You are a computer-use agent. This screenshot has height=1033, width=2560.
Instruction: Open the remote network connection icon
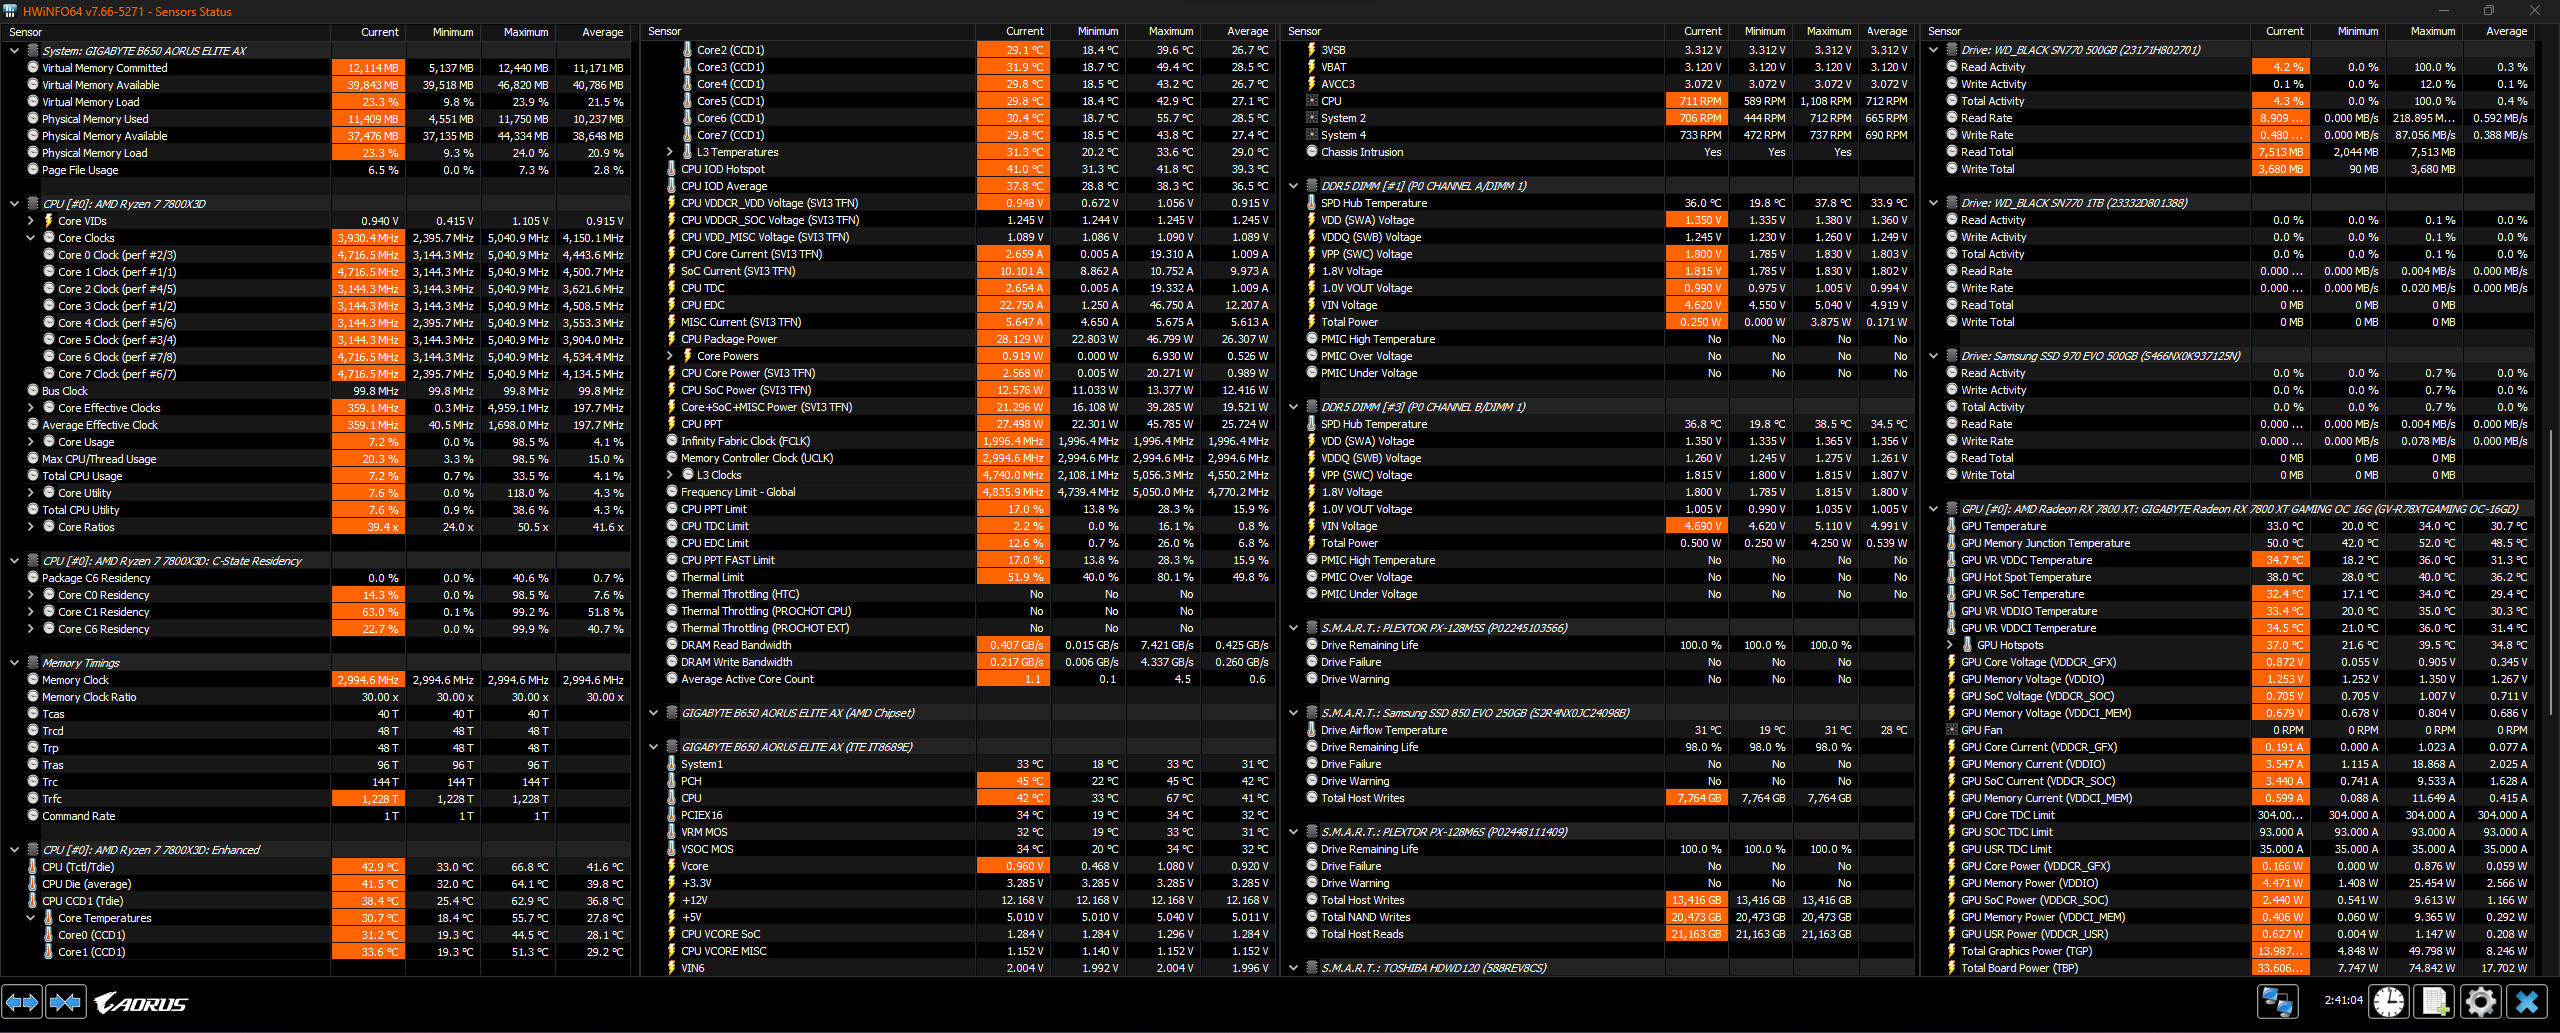click(2277, 1001)
